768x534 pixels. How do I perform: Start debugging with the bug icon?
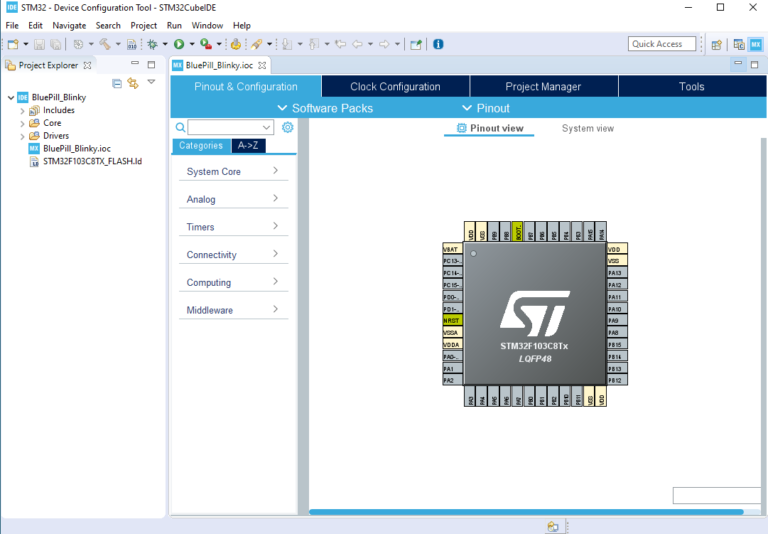(x=153, y=45)
